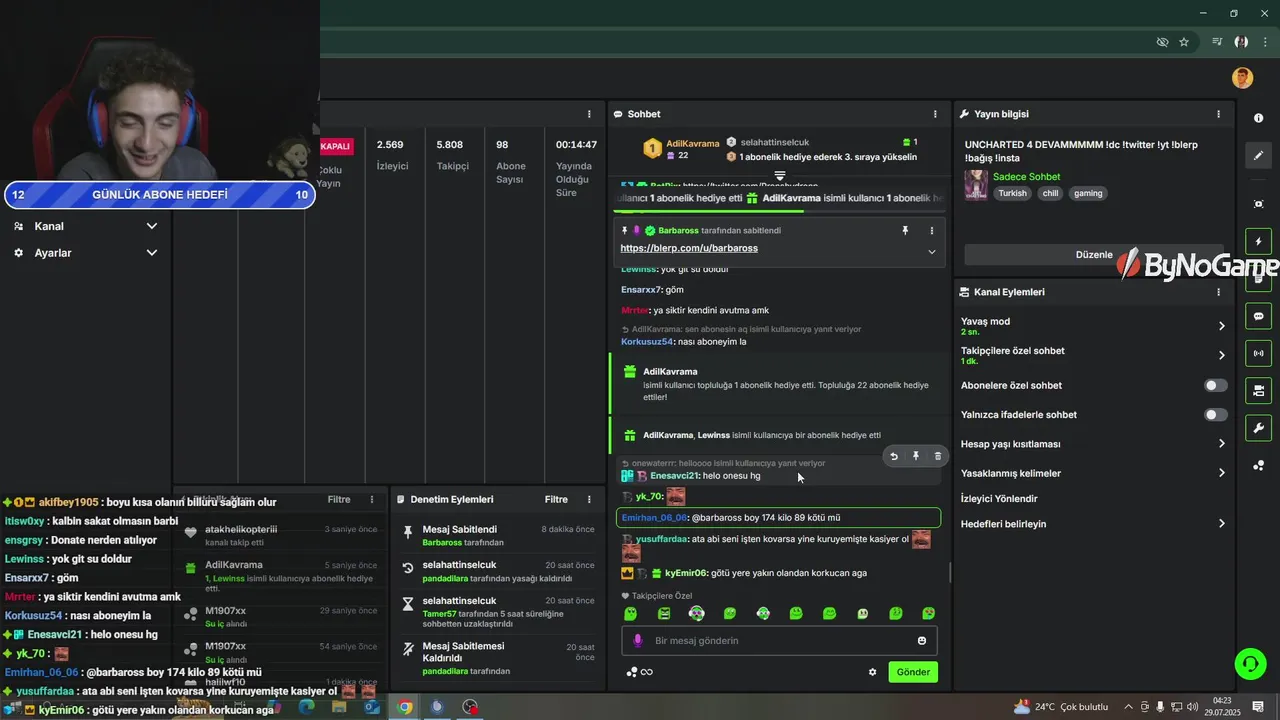Open the chat bubble sidebar icon

[x=1258, y=316]
